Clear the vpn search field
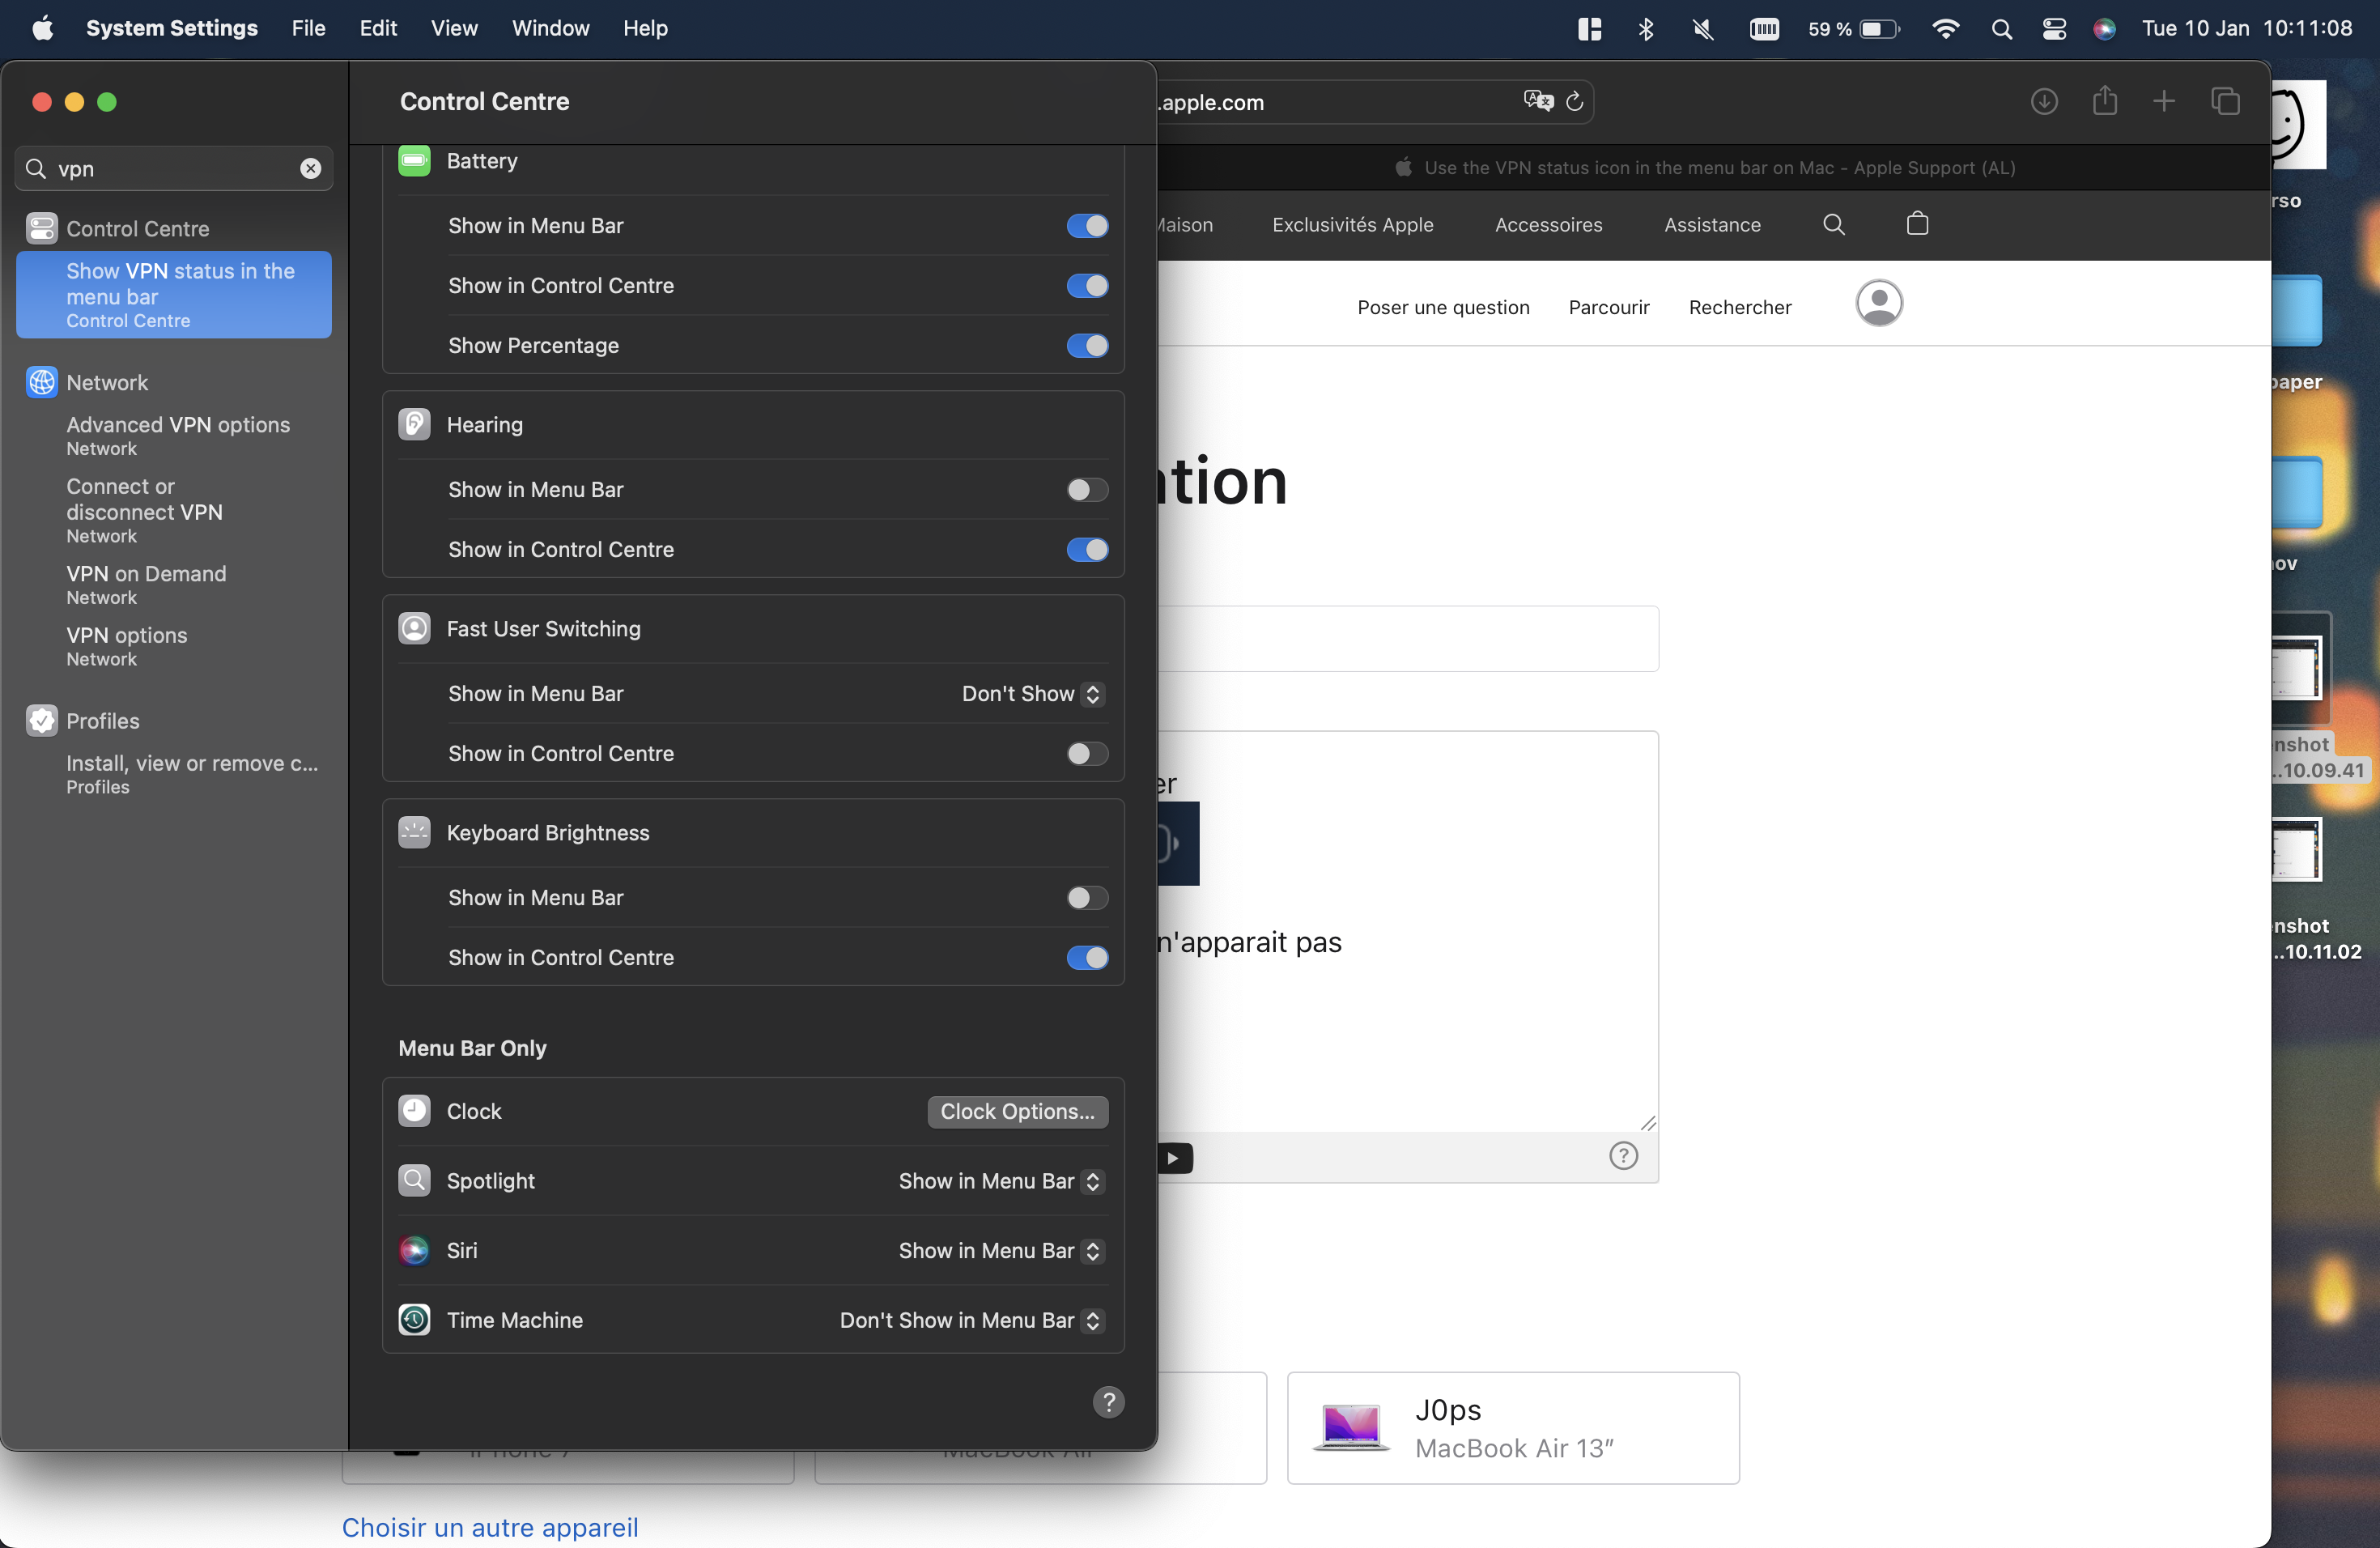Screen dimensions: 2380x1548 310,168
